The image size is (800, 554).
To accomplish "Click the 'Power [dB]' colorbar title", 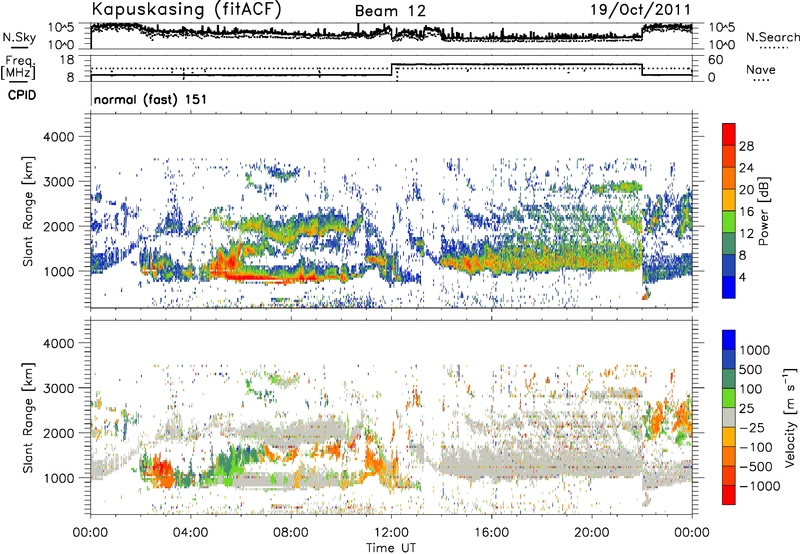I will (763, 211).
